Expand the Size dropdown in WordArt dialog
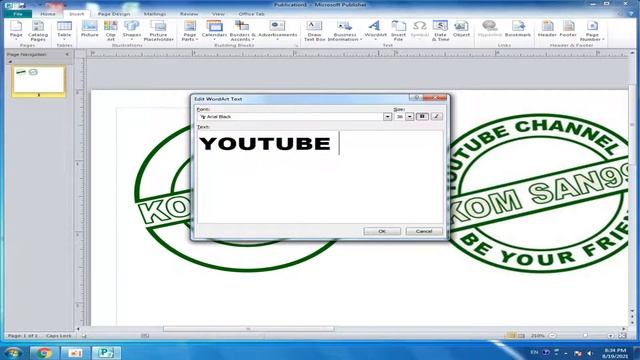This screenshot has width=640, height=360. coord(410,117)
